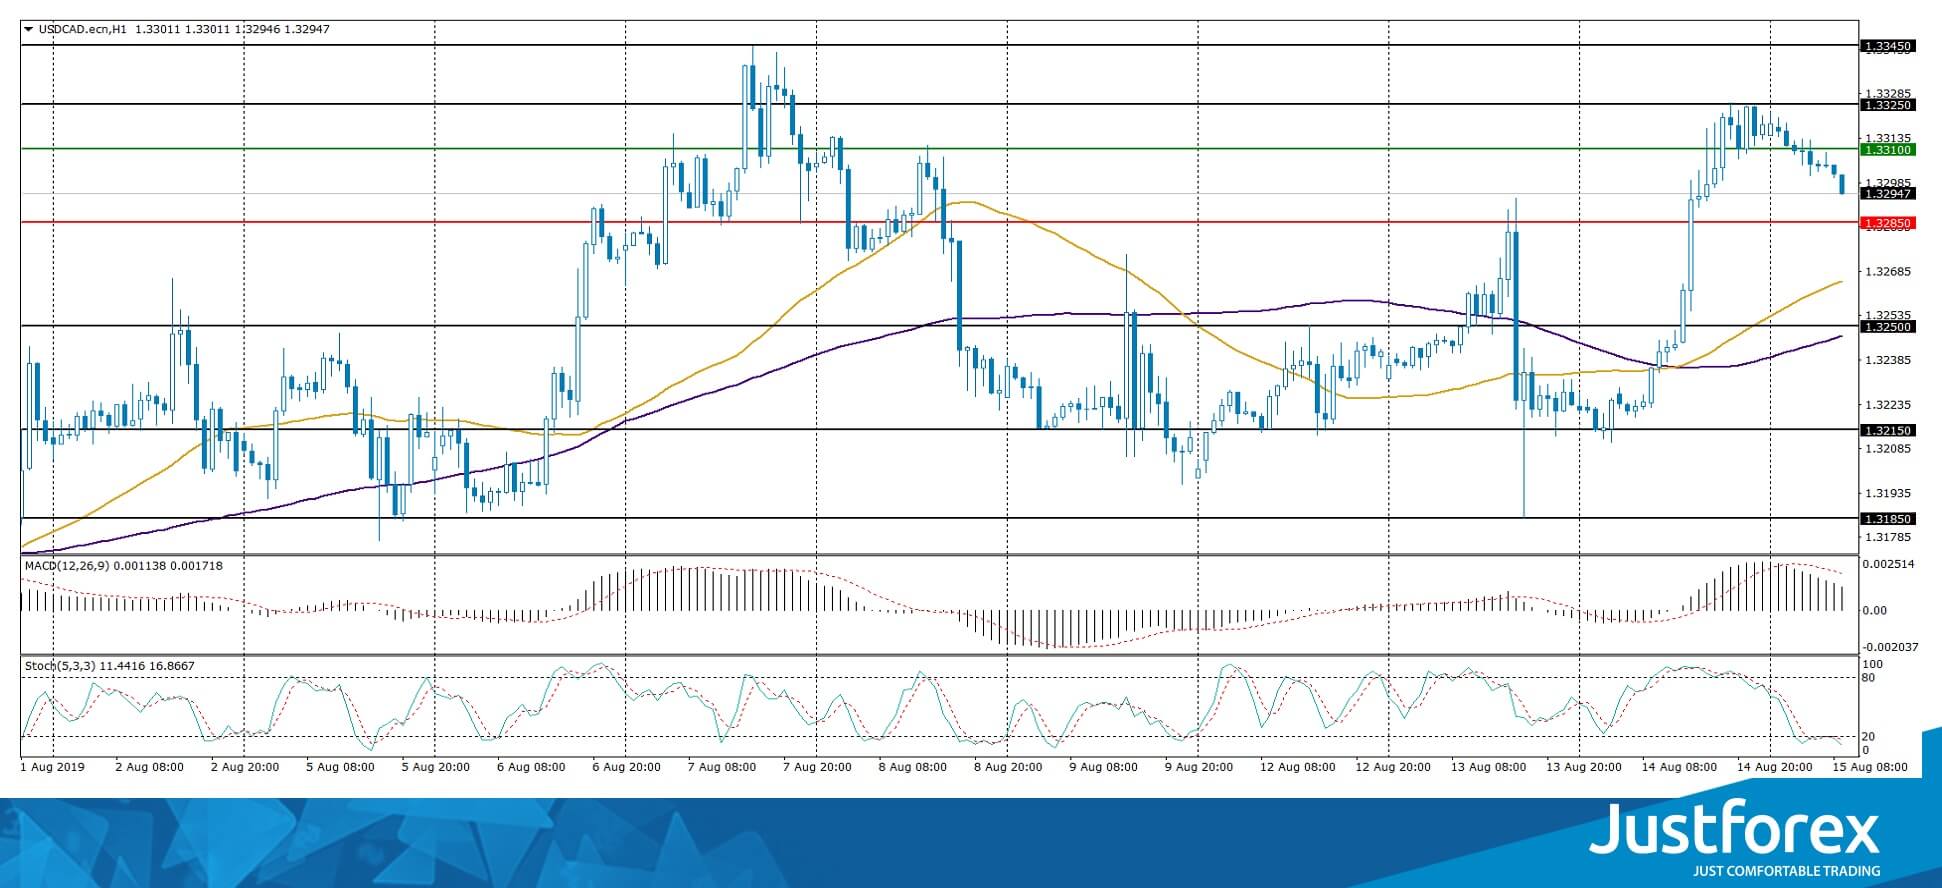Click the 80 level on Stochastic scale
This screenshot has width=1942, height=888.
[x=1869, y=678]
